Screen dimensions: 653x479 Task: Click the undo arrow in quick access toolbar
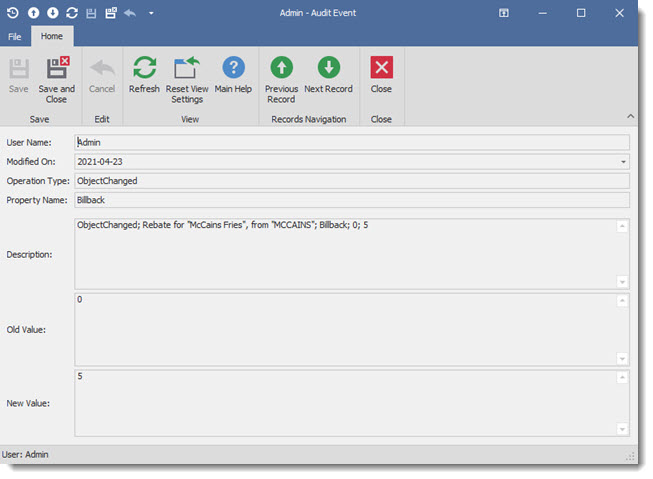(130, 13)
